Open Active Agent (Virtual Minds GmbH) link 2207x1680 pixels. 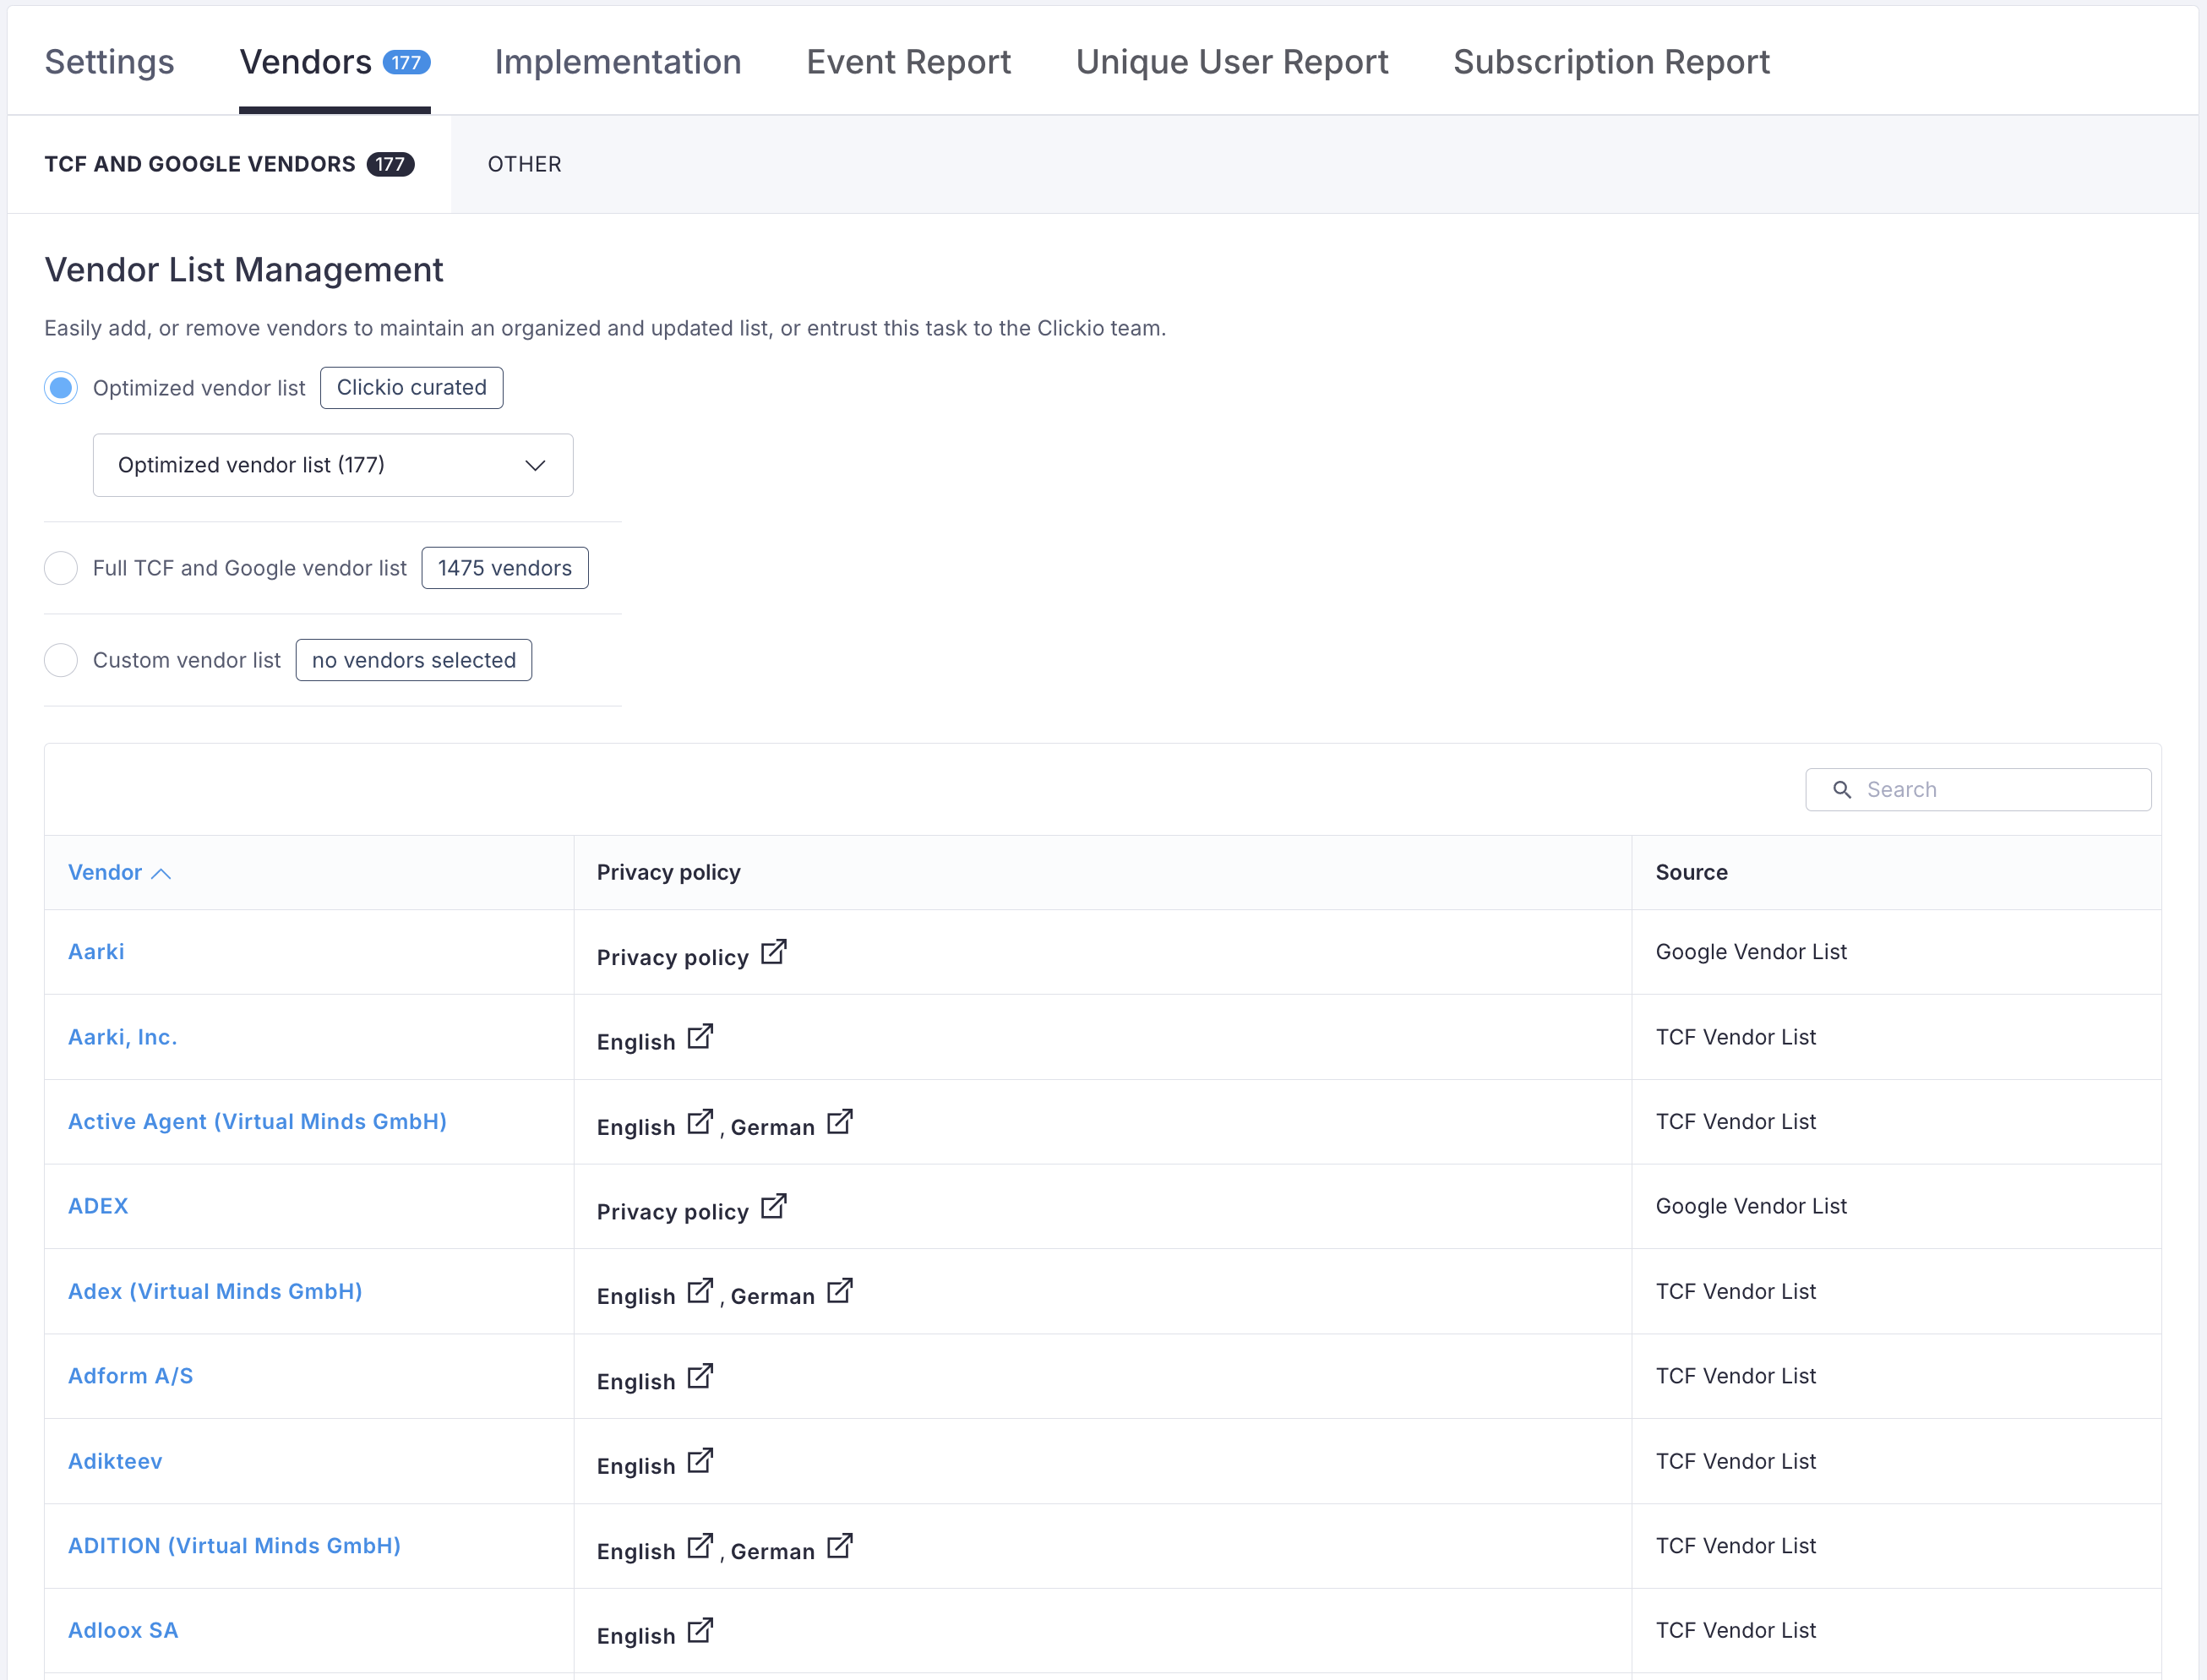click(257, 1121)
